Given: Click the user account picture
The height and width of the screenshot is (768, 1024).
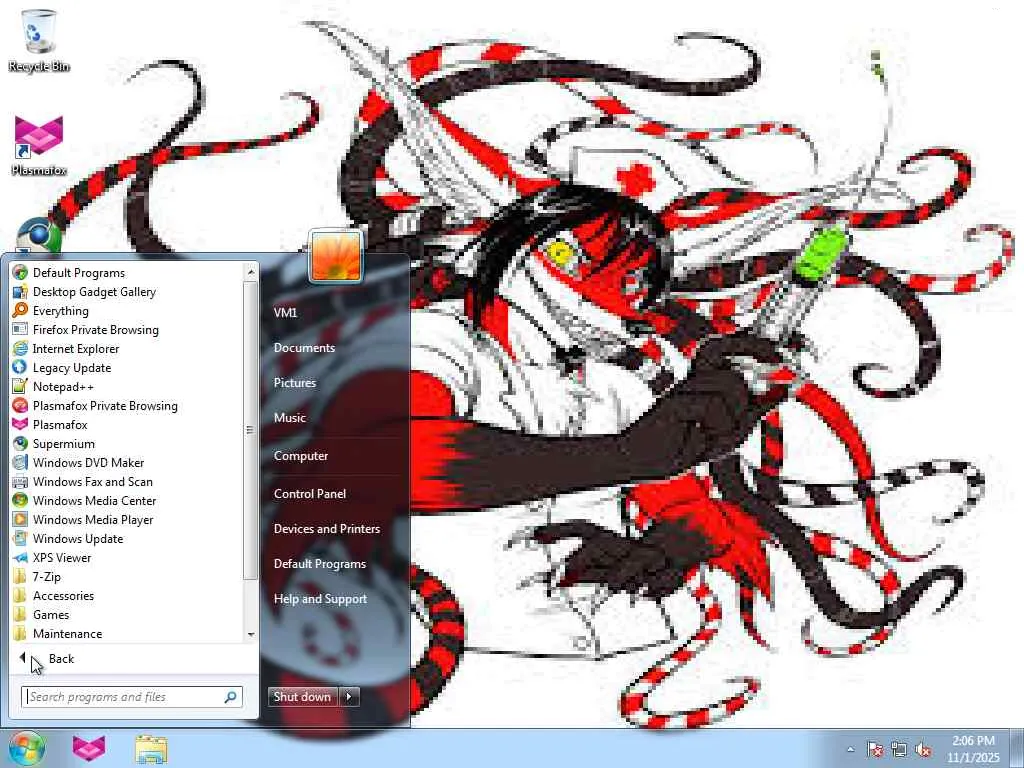Looking at the screenshot, I should 335,256.
